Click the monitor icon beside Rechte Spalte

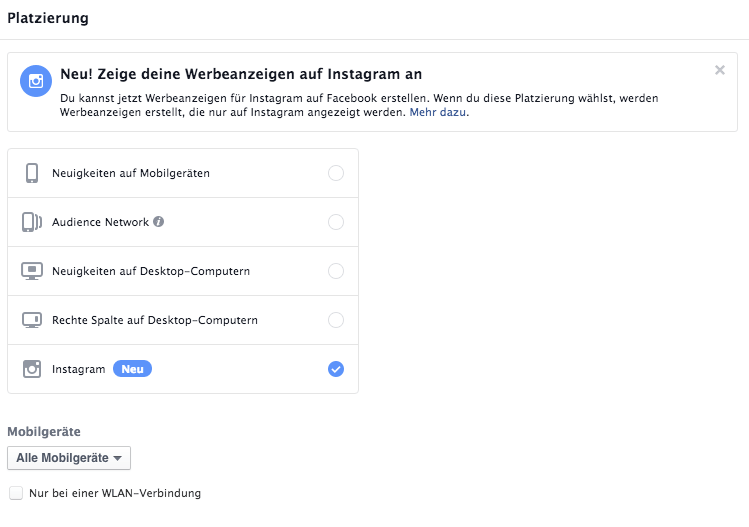click(32, 320)
